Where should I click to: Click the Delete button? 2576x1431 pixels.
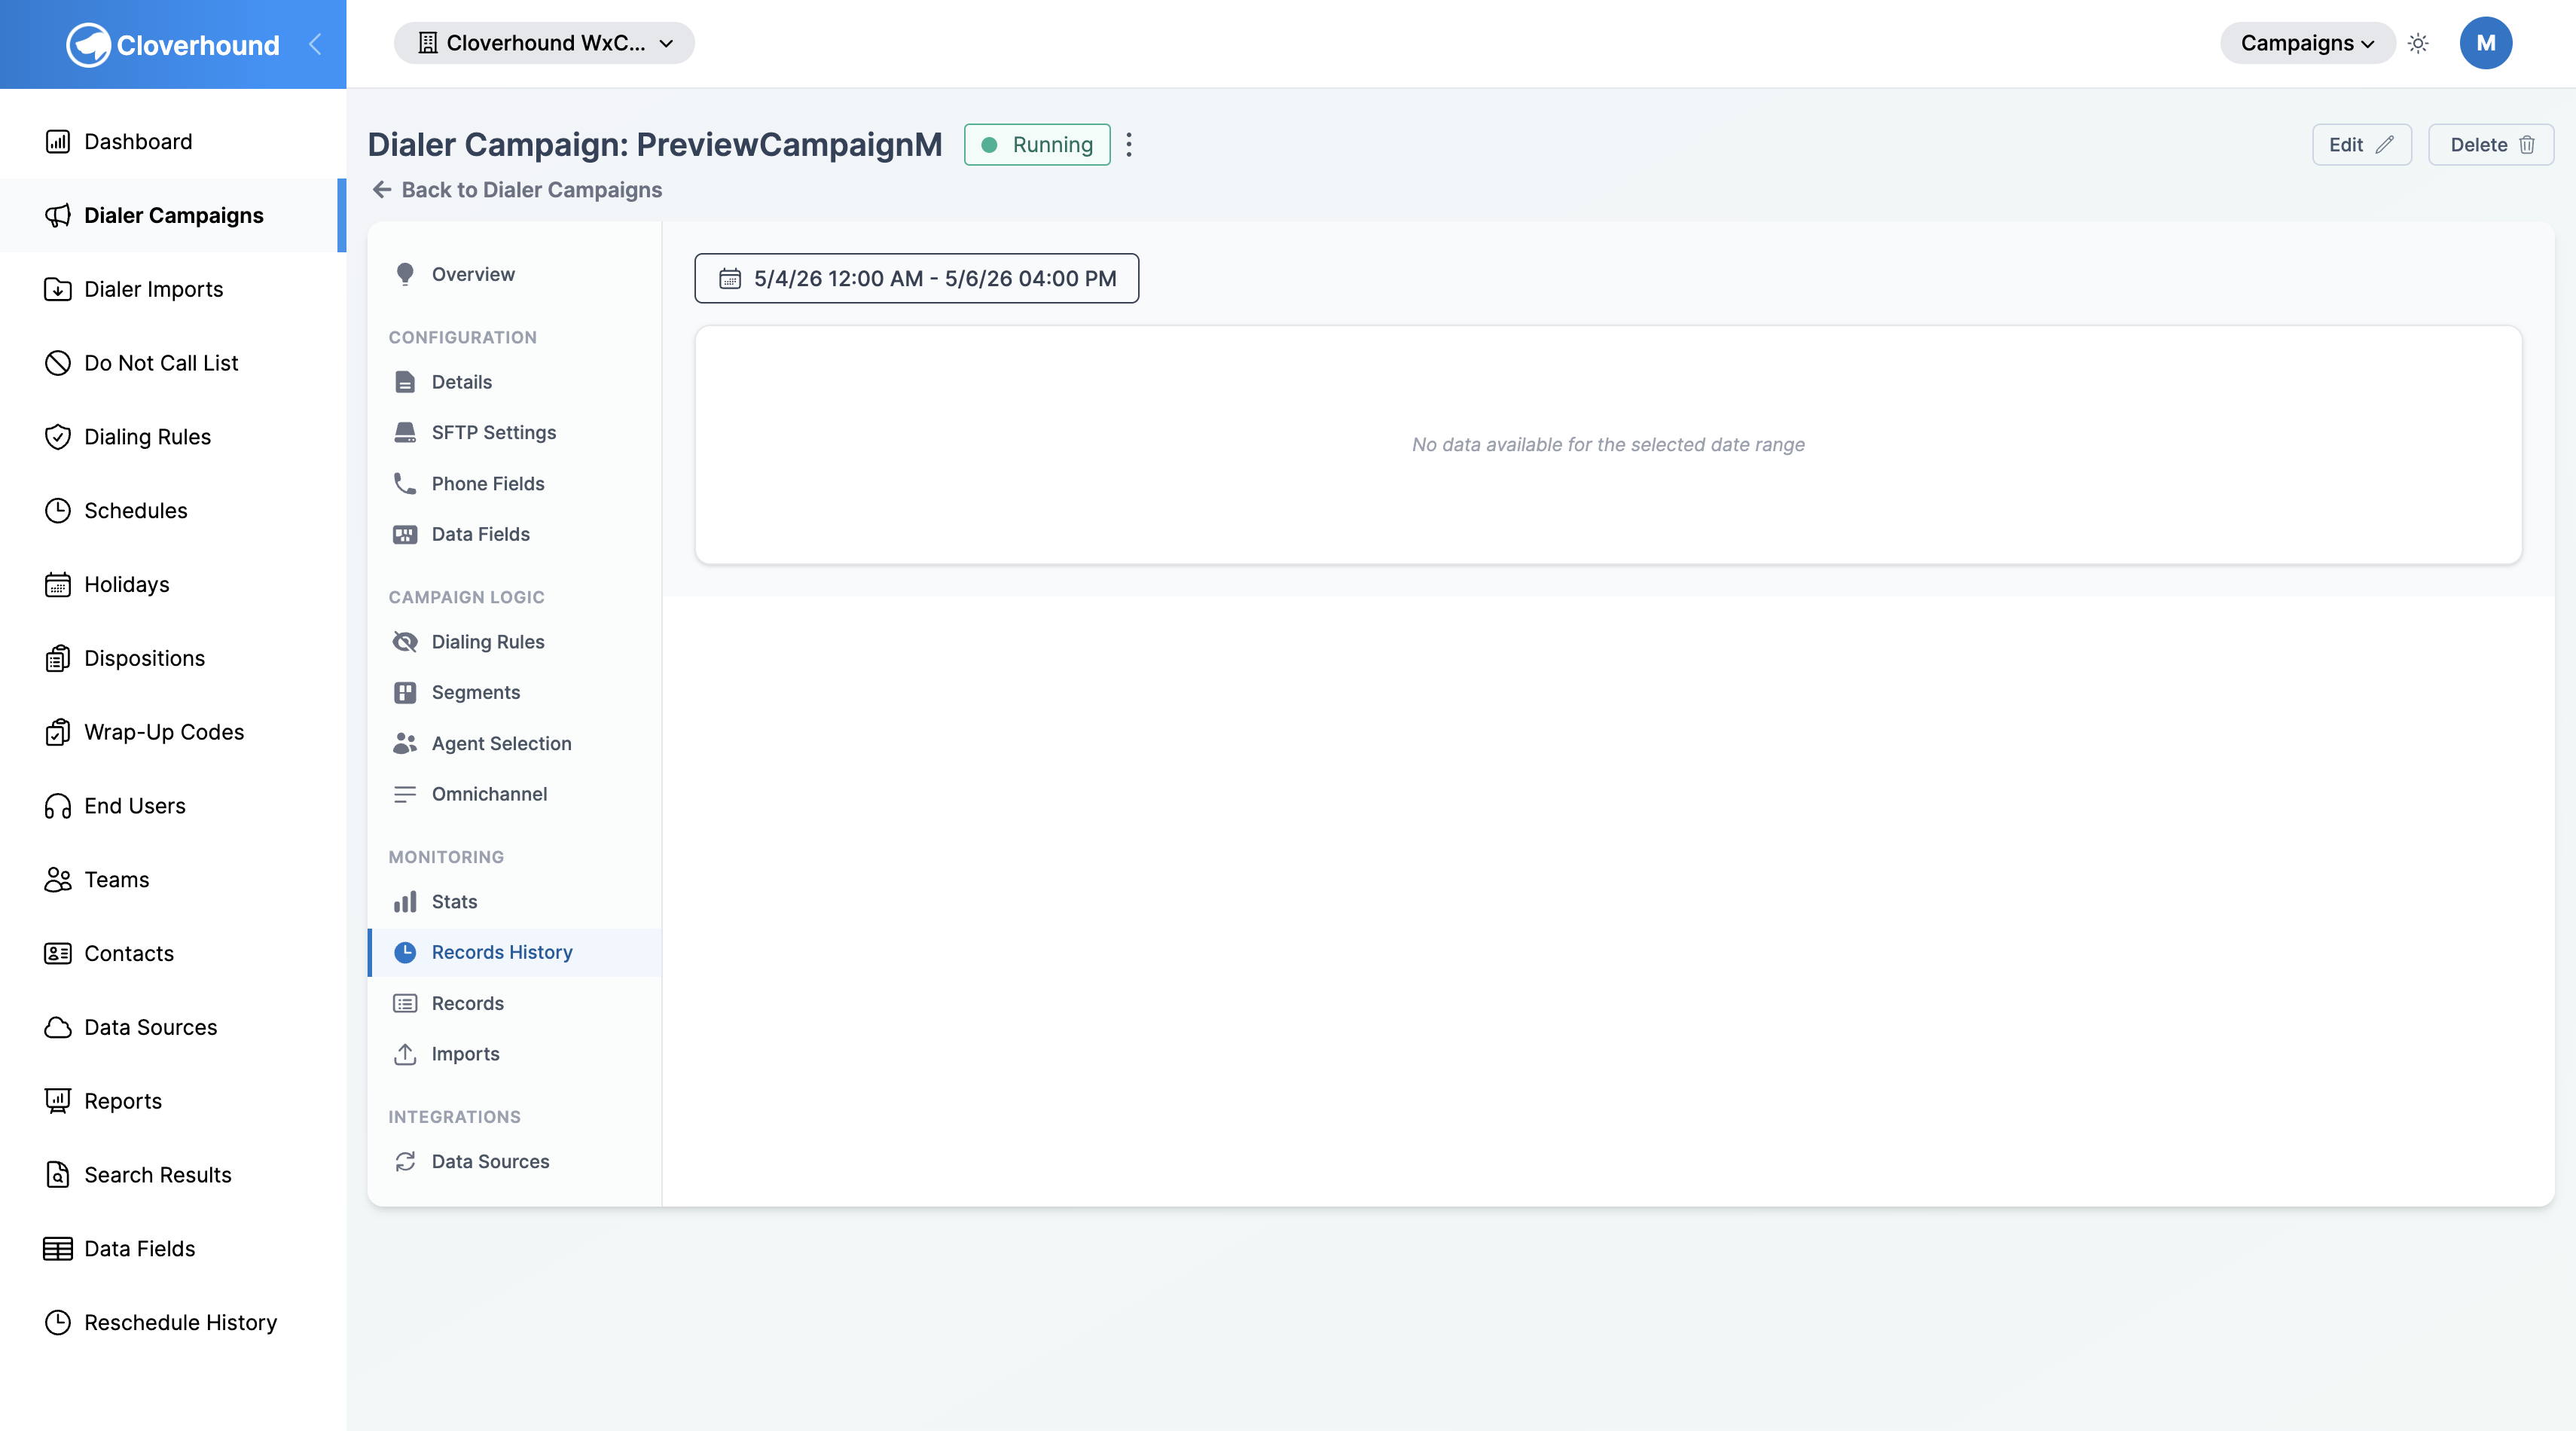tap(2491, 145)
